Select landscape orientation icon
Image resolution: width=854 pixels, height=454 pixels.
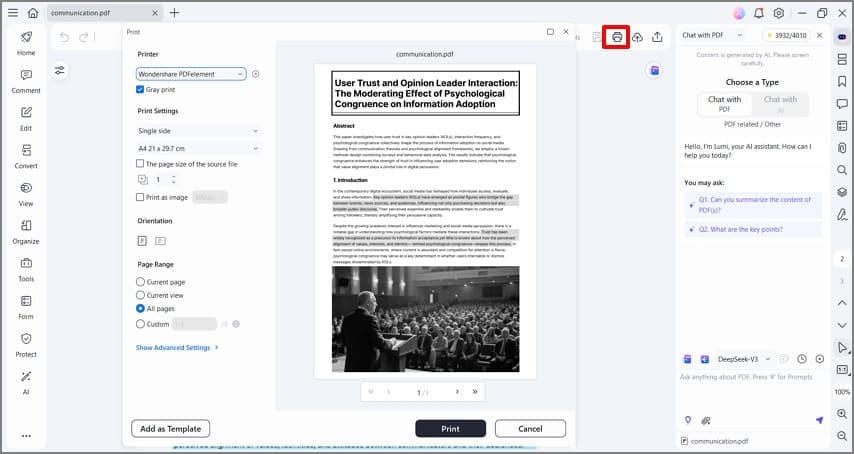coord(160,241)
